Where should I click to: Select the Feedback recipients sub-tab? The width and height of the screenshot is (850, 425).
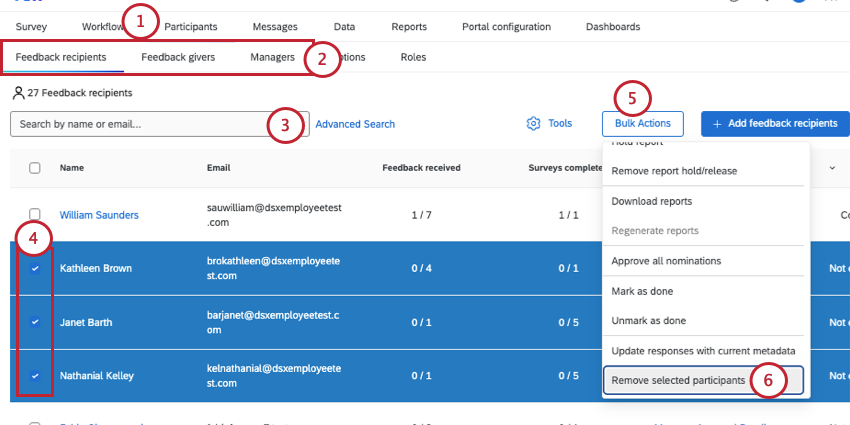click(61, 57)
